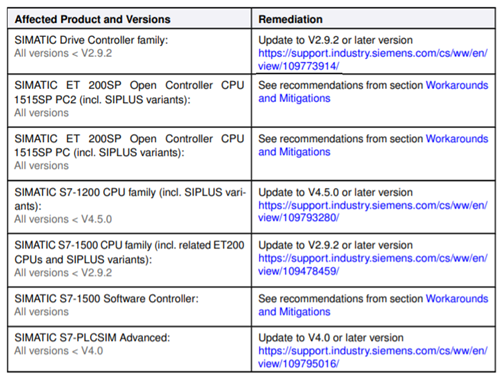
Task: Select the SIMATIC S7-PLCSIM Advanced text
Action: pyautogui.click(x=92, y=338)
